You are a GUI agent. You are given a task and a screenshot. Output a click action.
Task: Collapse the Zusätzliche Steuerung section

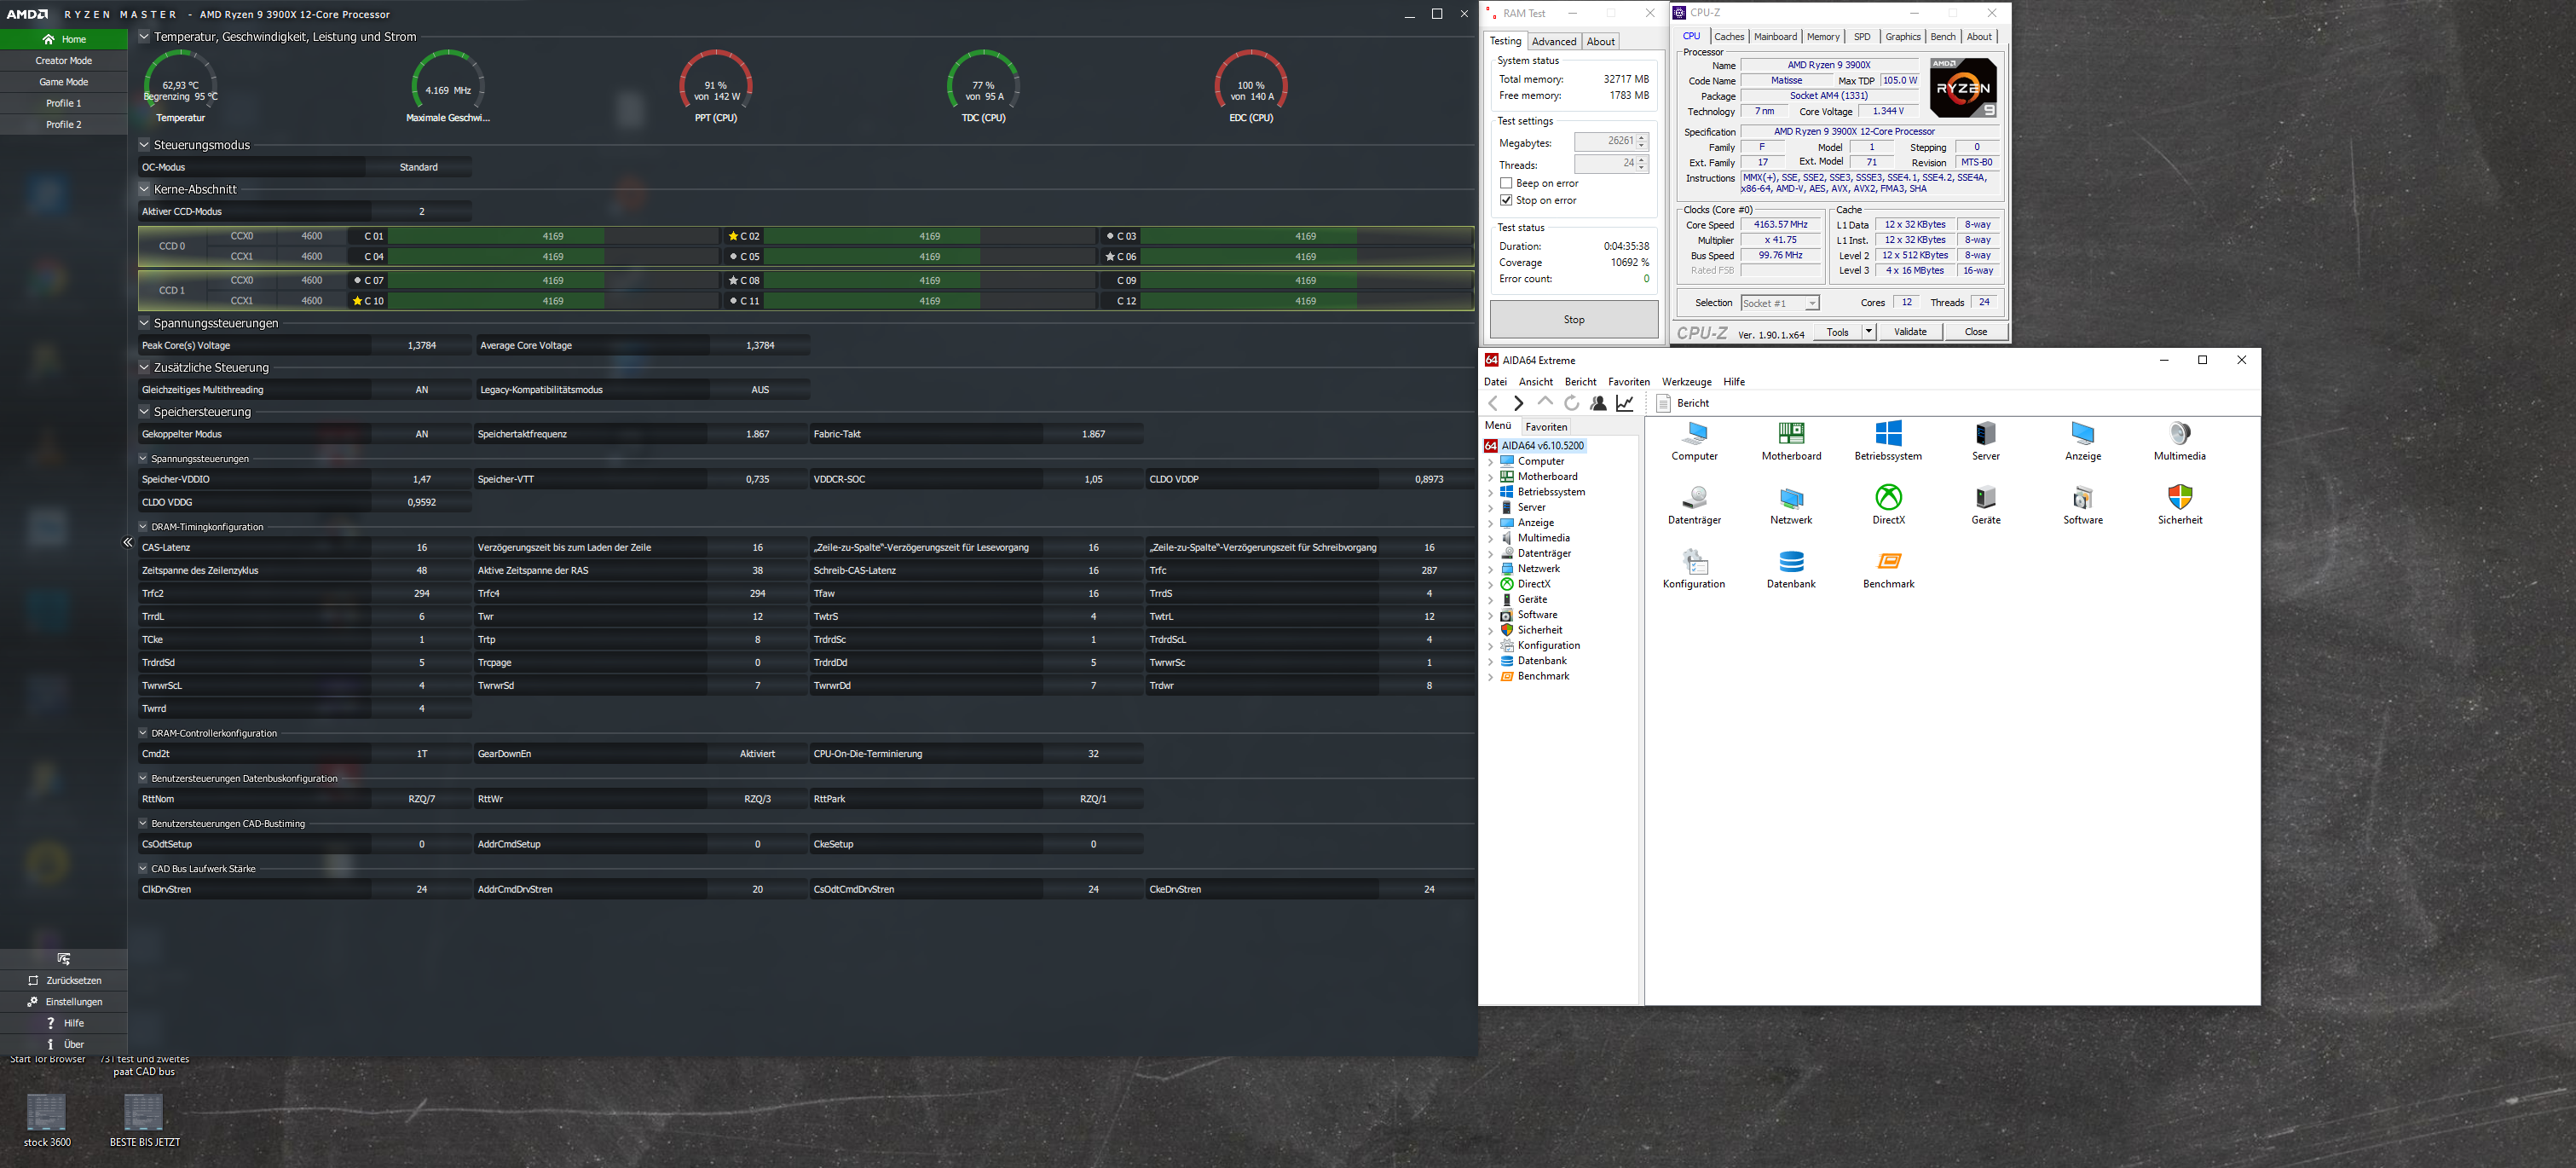144,367
